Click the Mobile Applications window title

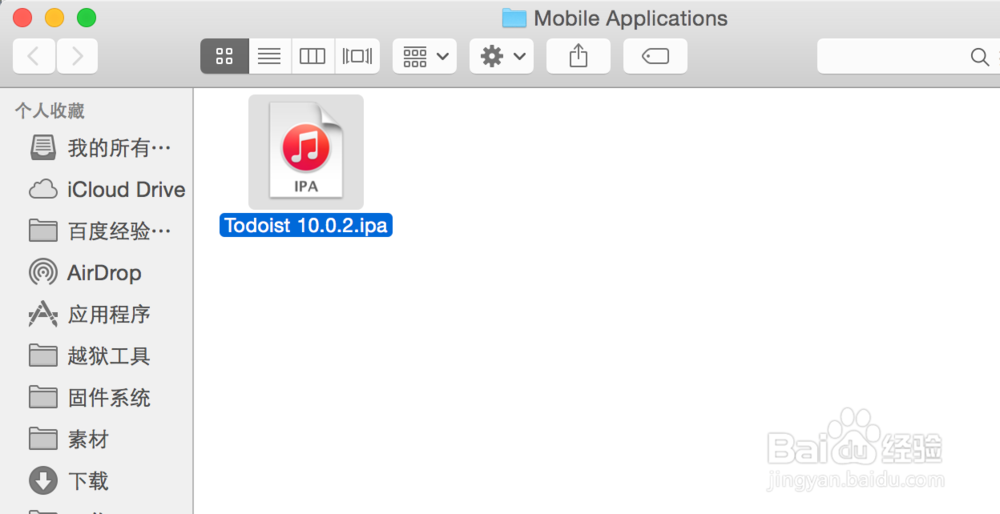coord(630,18)
